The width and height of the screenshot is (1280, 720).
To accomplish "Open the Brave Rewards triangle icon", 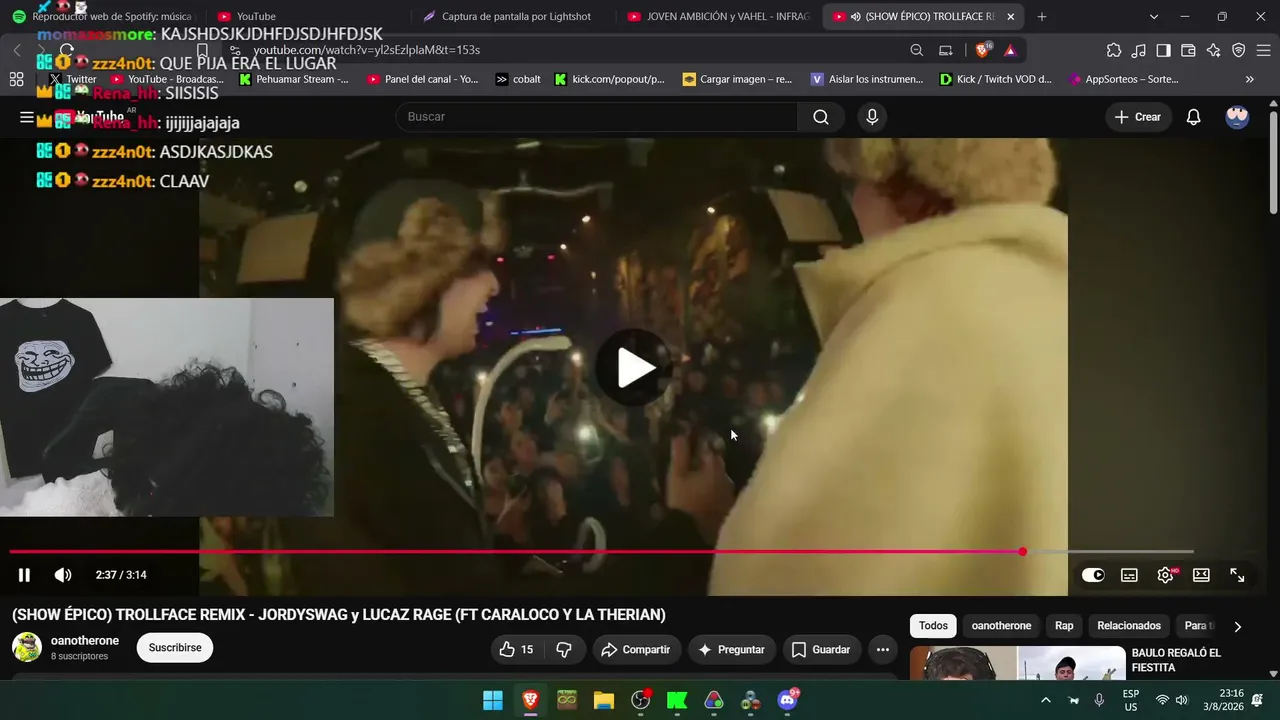I will tap(1010, 50).
